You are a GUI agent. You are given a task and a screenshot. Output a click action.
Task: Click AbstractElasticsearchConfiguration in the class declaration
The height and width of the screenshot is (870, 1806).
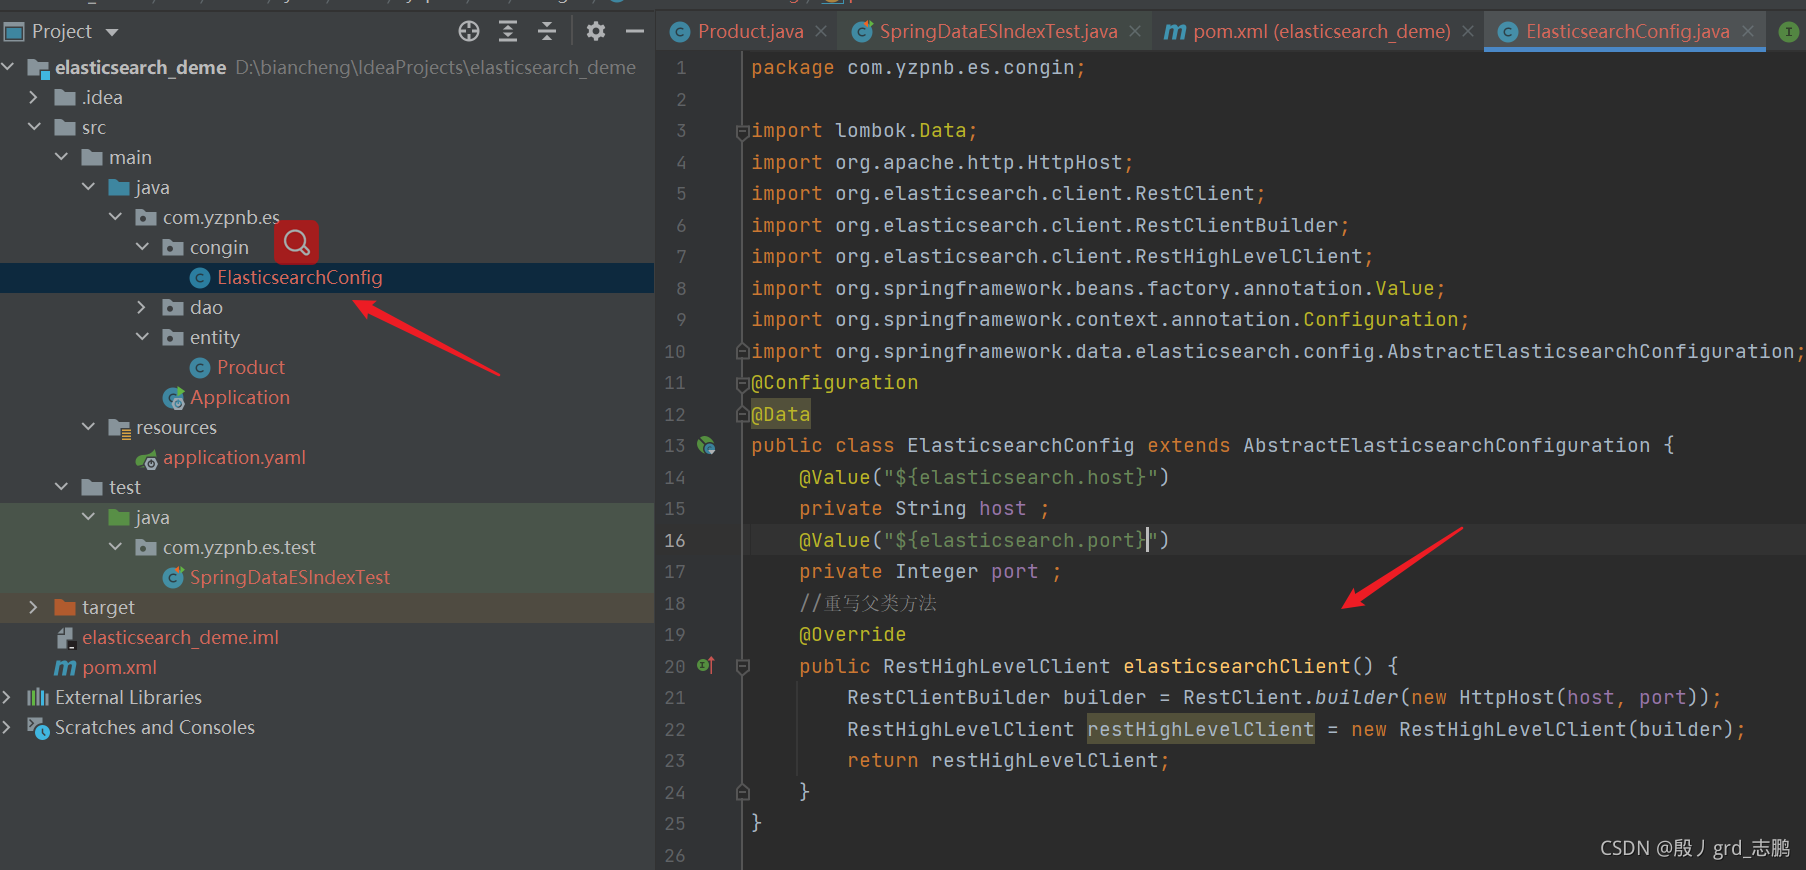click(1446, 446)
